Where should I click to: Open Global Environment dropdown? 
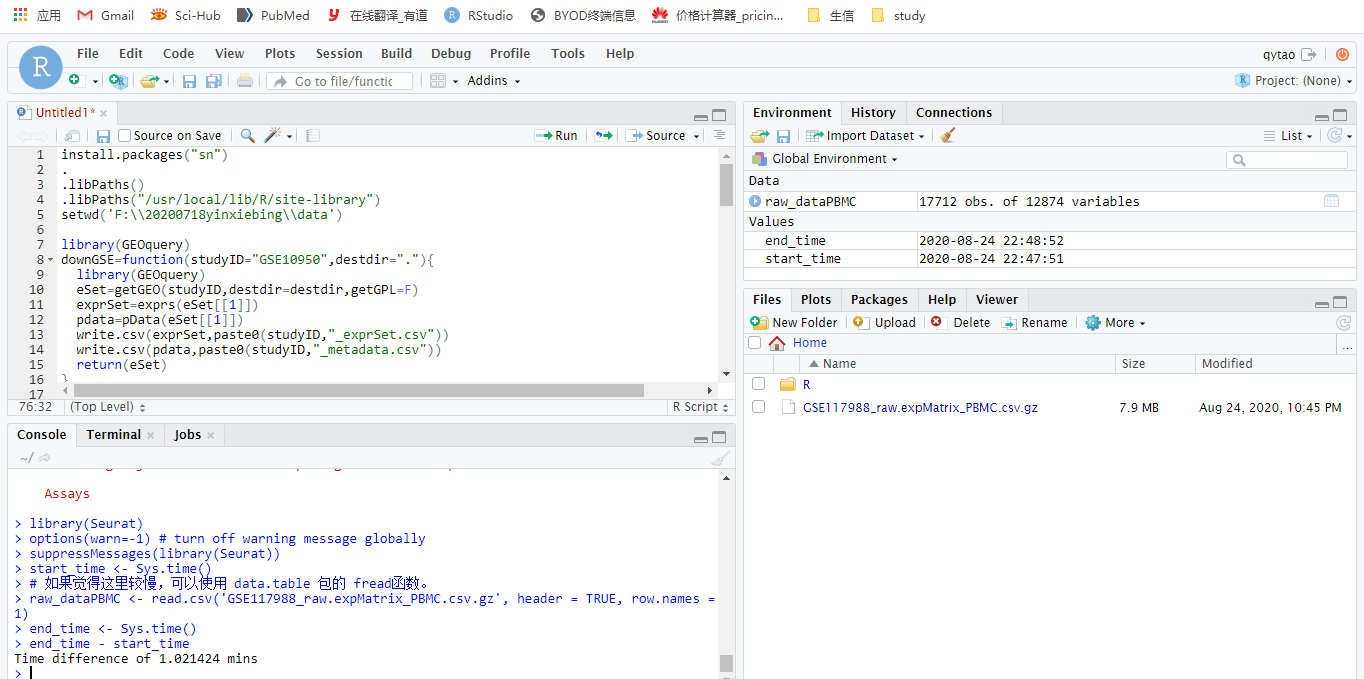pos(824,159)
